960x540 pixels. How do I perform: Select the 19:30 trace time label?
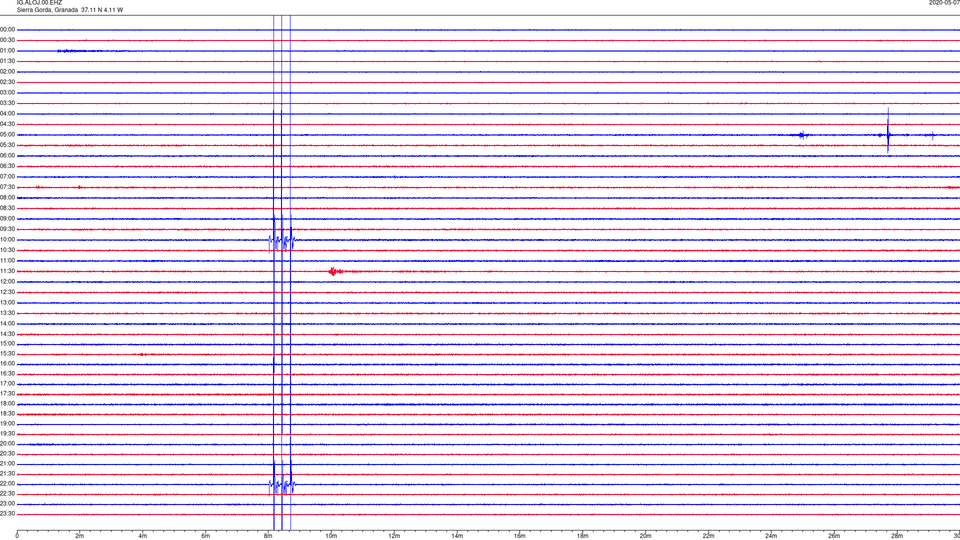pos(8,433)
